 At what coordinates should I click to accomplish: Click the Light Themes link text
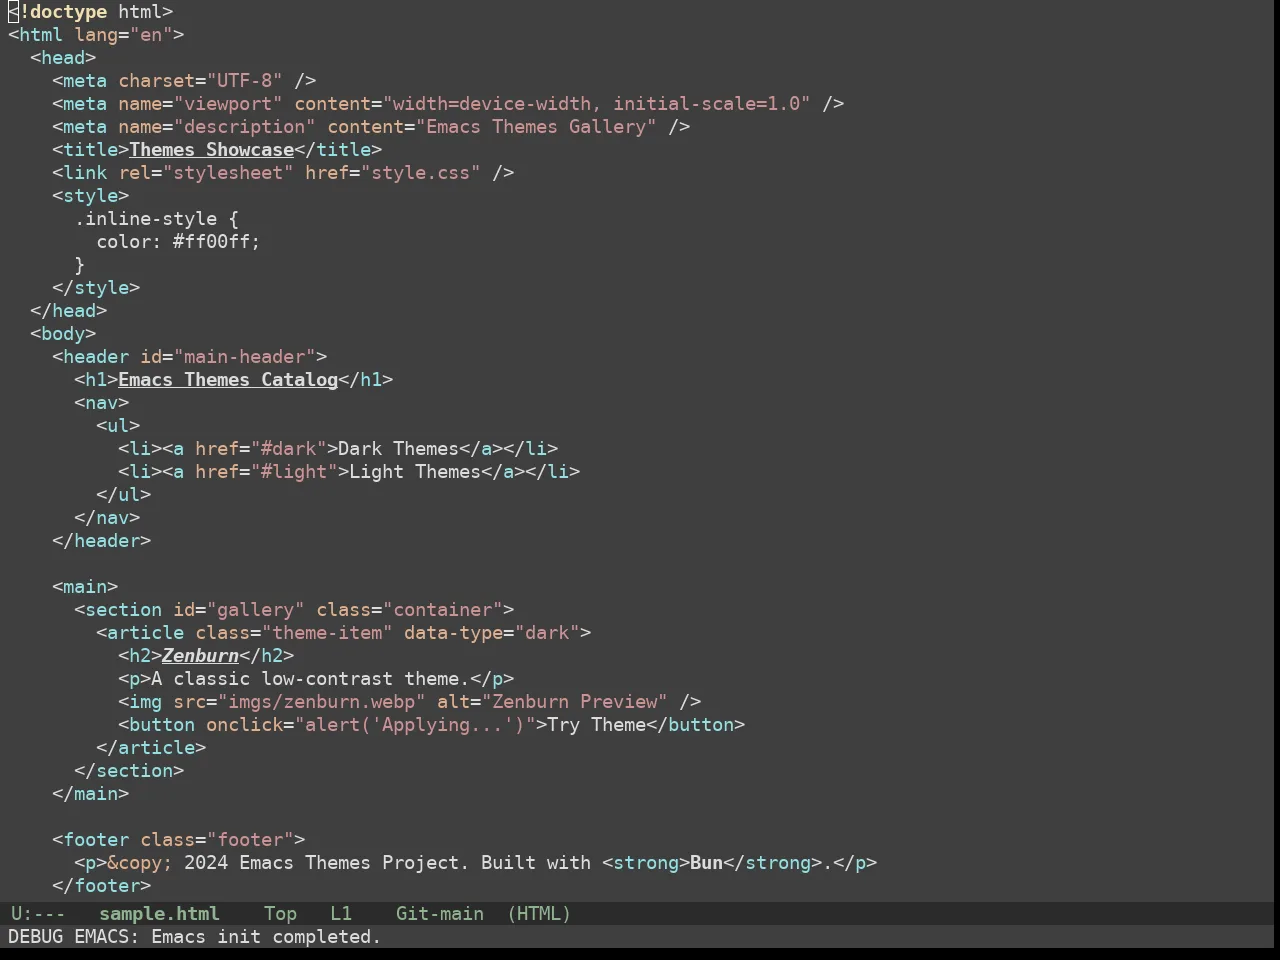point(415,472)
